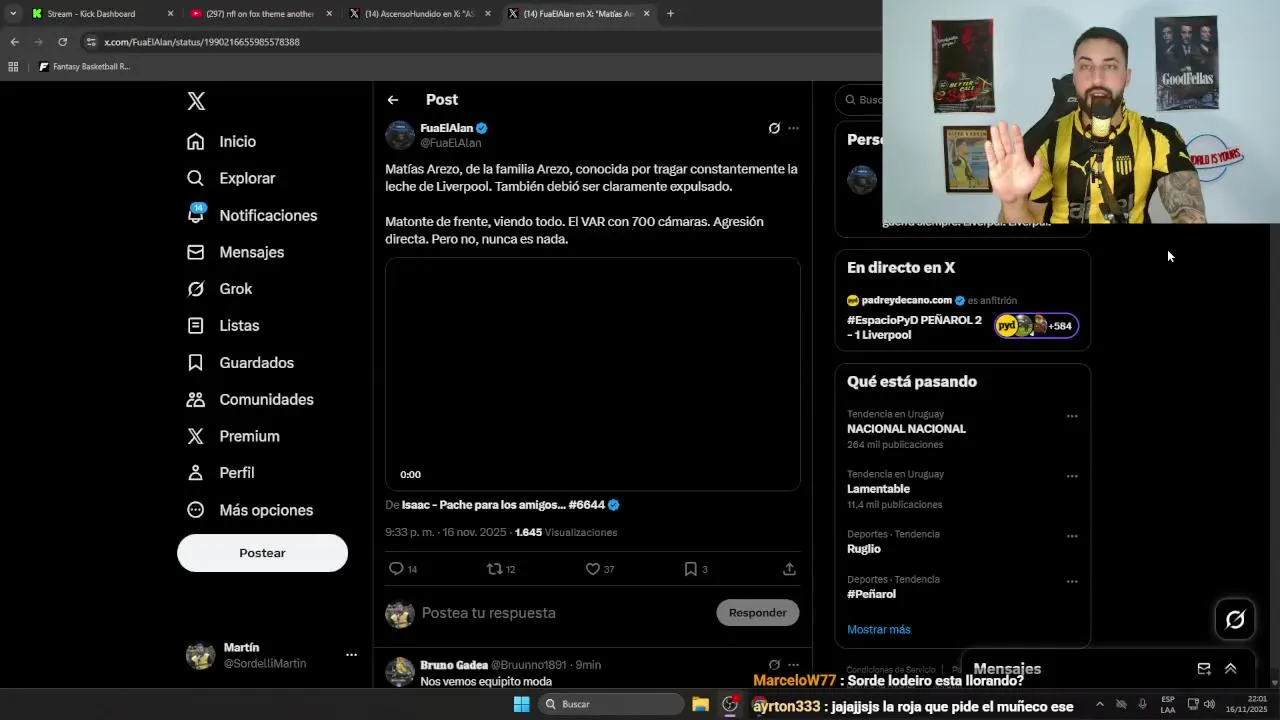This screenshot has width=1280, height=720.
Task: Open account menu dots beside Martín
Action: (351, 655)
